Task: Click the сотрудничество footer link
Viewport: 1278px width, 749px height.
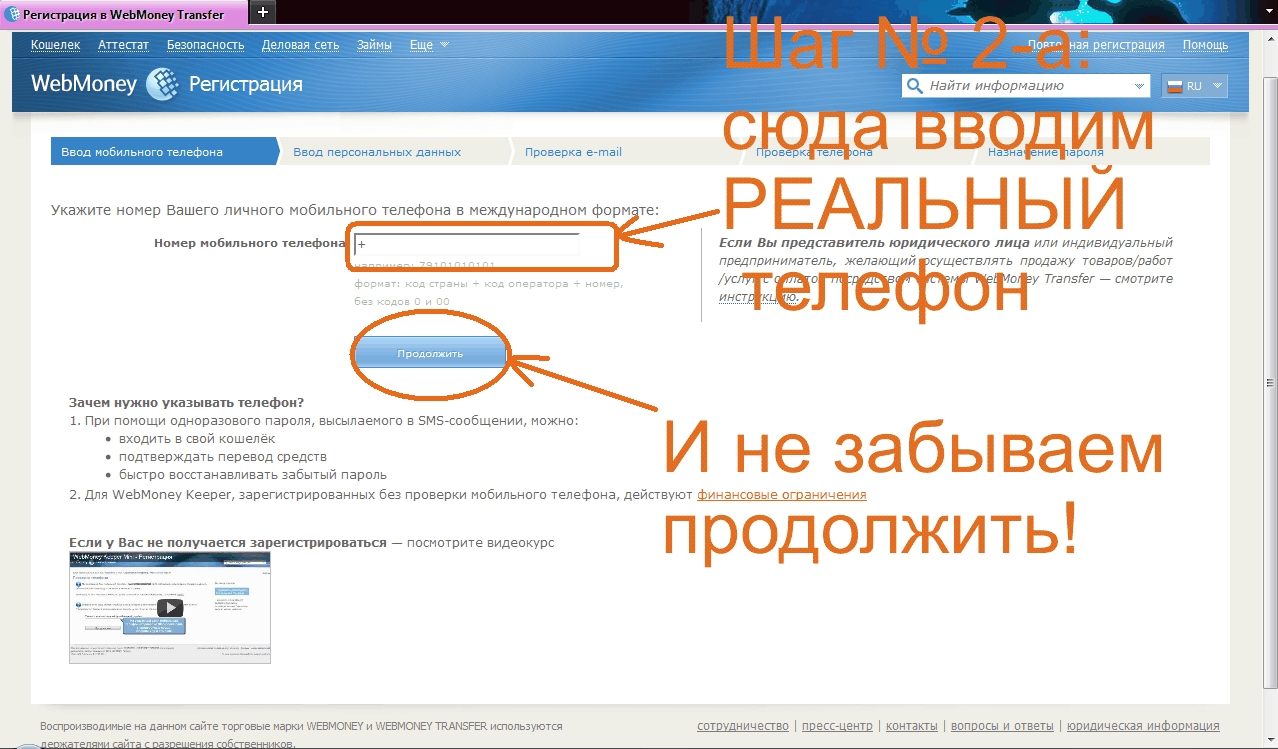Action: (743, 726)
